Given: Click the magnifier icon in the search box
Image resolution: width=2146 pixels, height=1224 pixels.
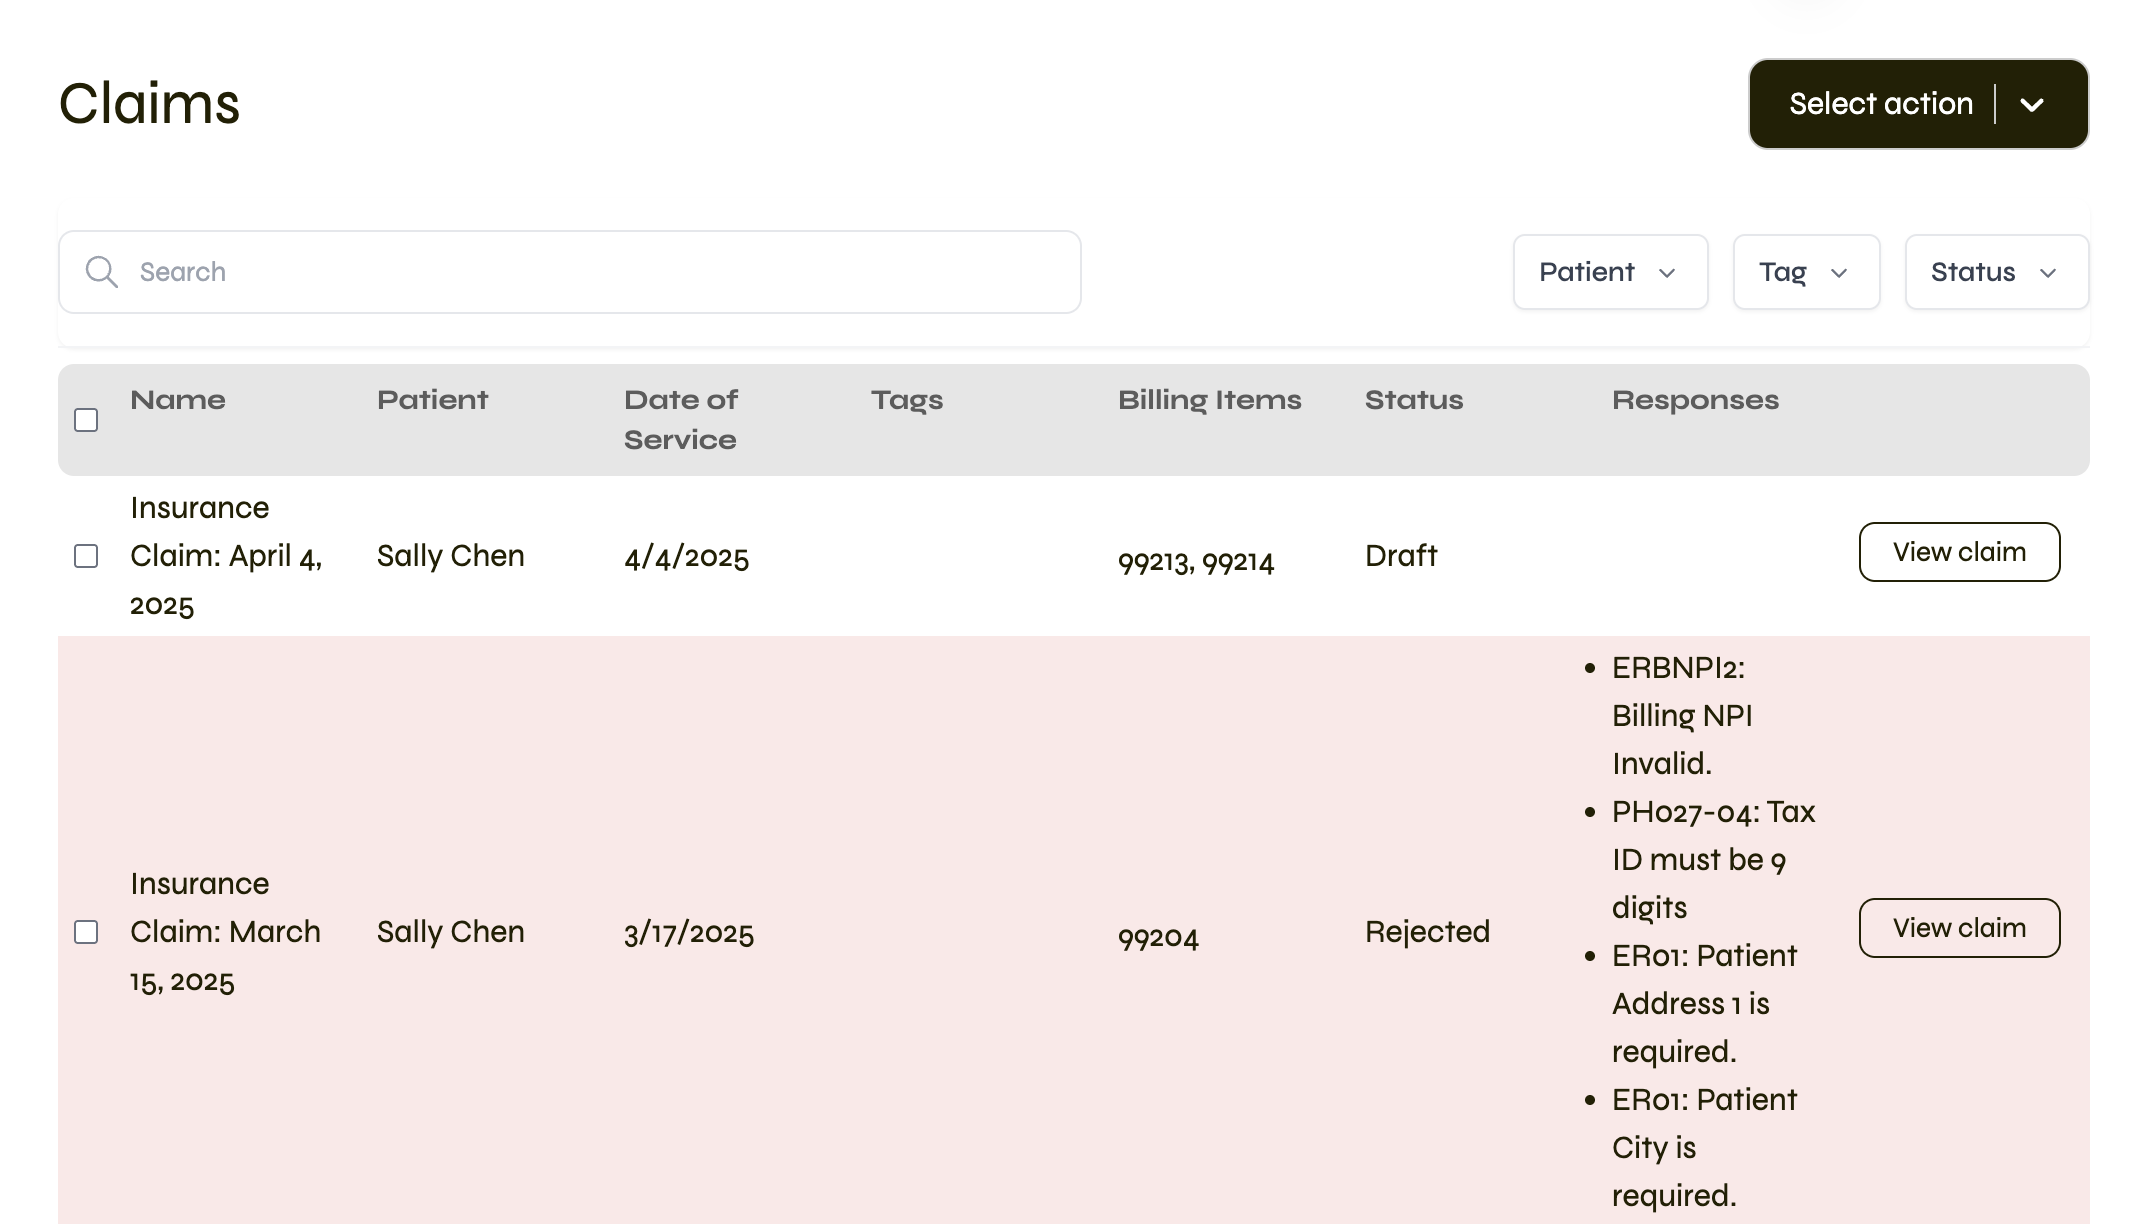Looking at the screenshot, I should click(101, 272).
